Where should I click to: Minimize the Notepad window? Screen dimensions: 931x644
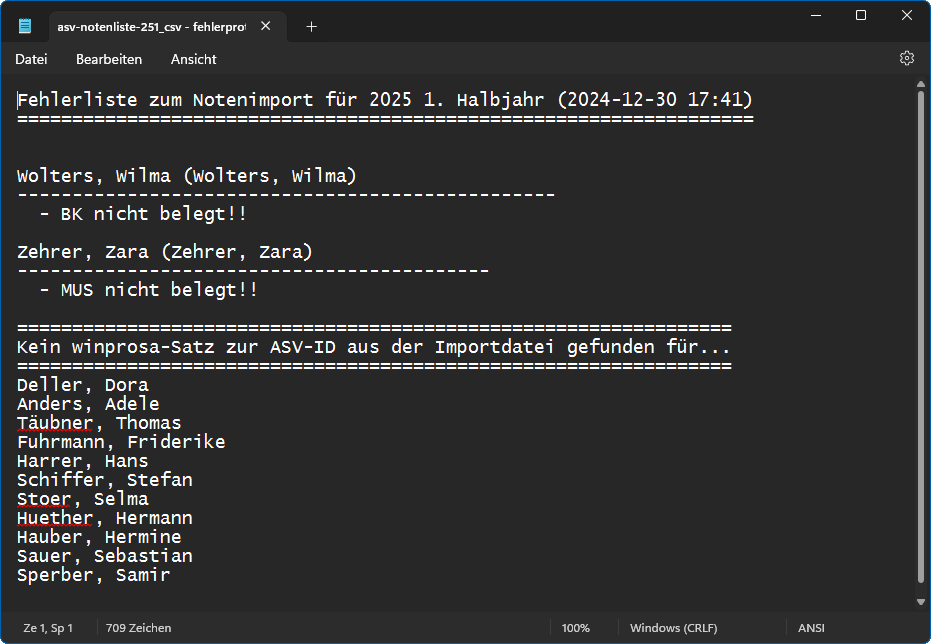[814, 16]
